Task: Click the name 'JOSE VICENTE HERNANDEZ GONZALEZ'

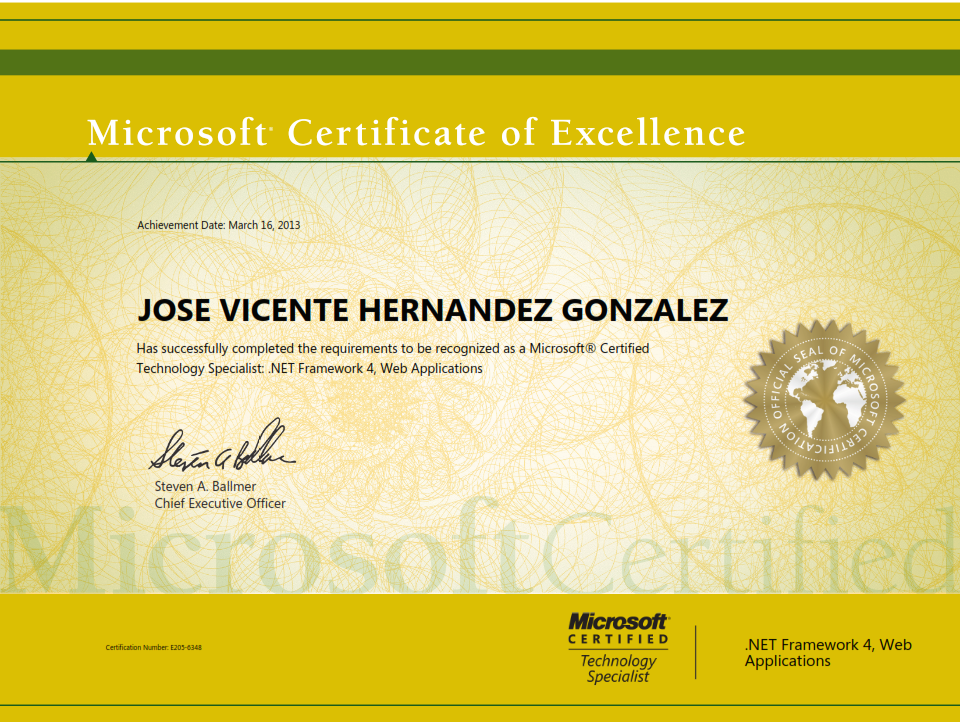Action: [433, 310]
